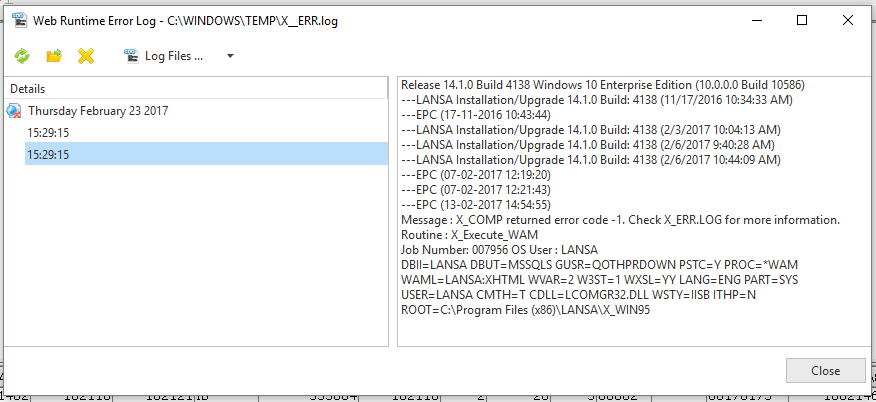Expand the Log Files dropdown arrow
Screen dimensions: 876x402
(230, 56)
